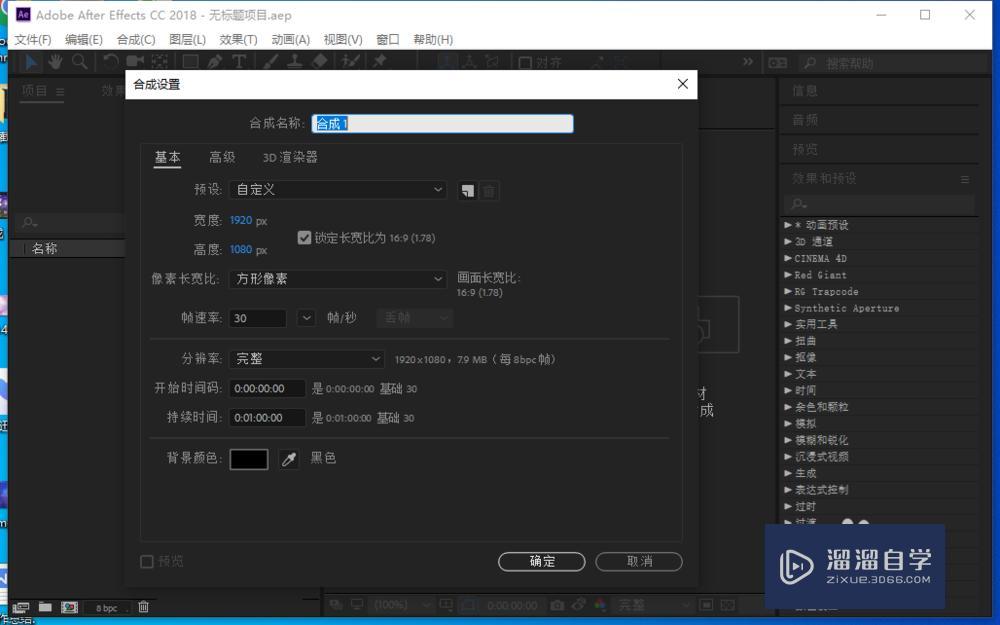Select the Puppet Pin tool
The width and height of the screenshot is (1000, 625).
coord(379,62)
